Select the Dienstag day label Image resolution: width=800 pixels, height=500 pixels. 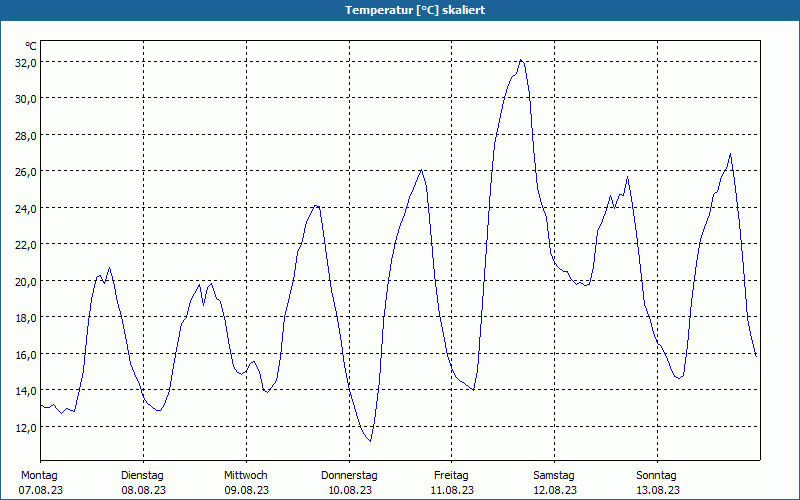coord(142,475)
